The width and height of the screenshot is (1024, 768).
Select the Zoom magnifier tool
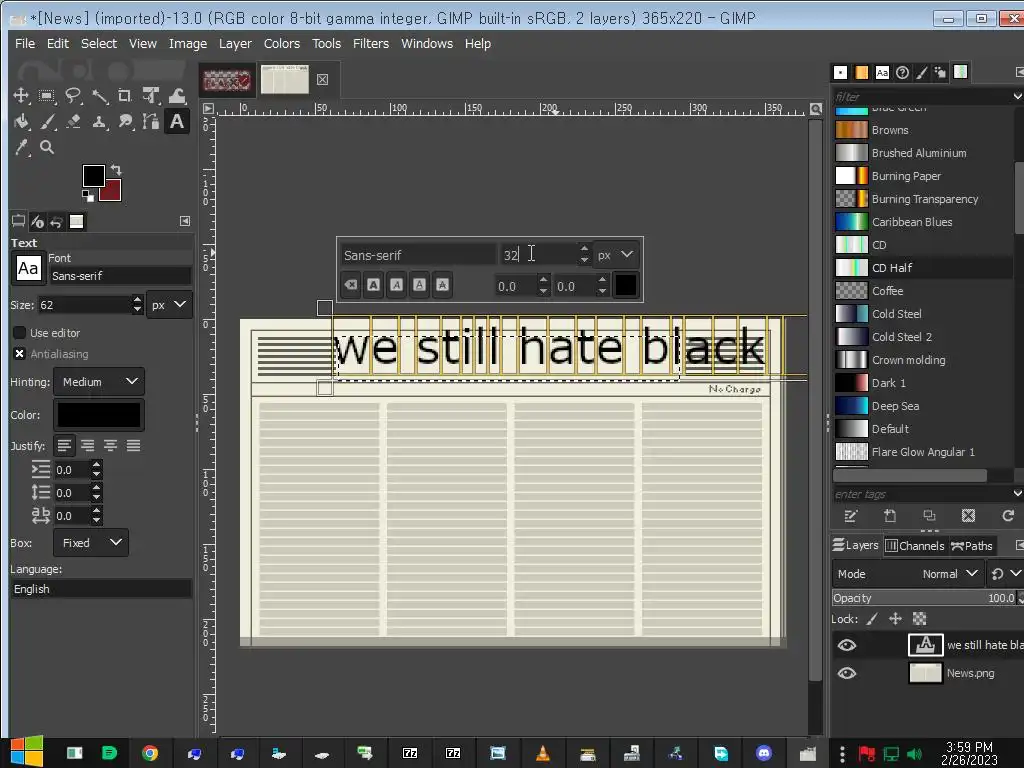[47, 148]
